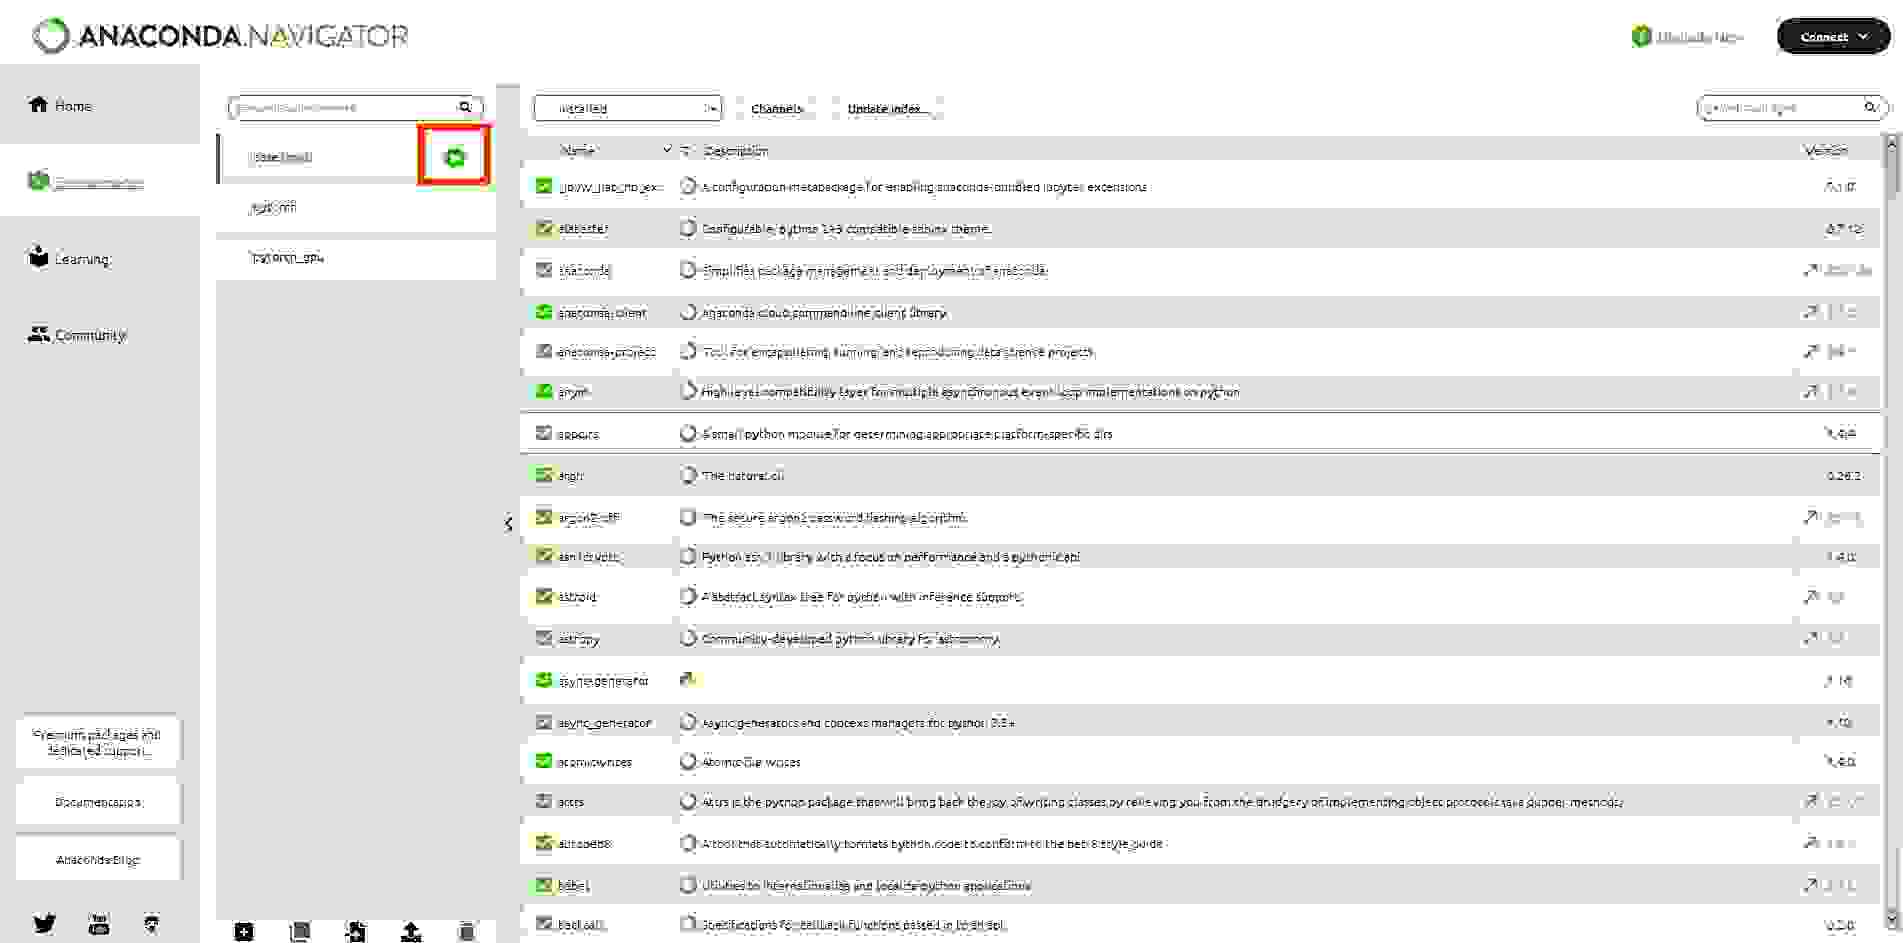Click the Upgrade Now link

click(1699, 37)
